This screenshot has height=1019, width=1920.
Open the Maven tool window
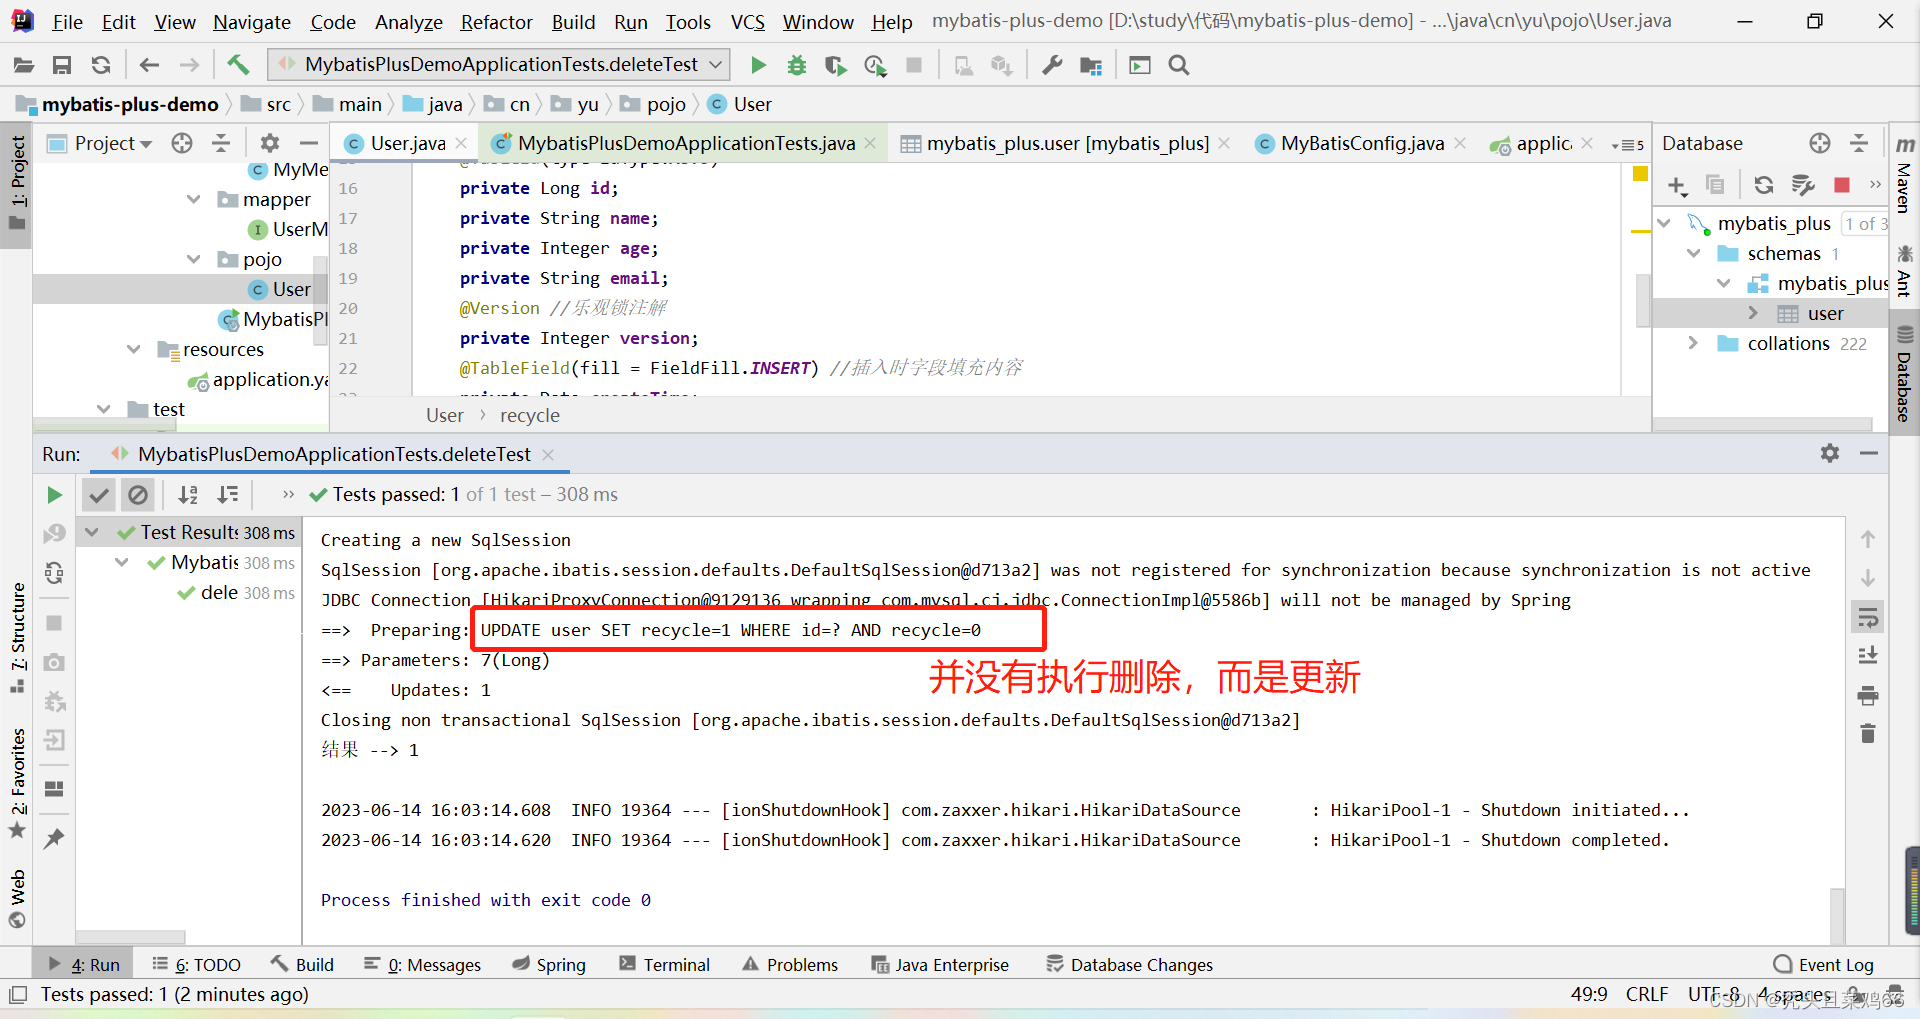tap(1903, 185)
